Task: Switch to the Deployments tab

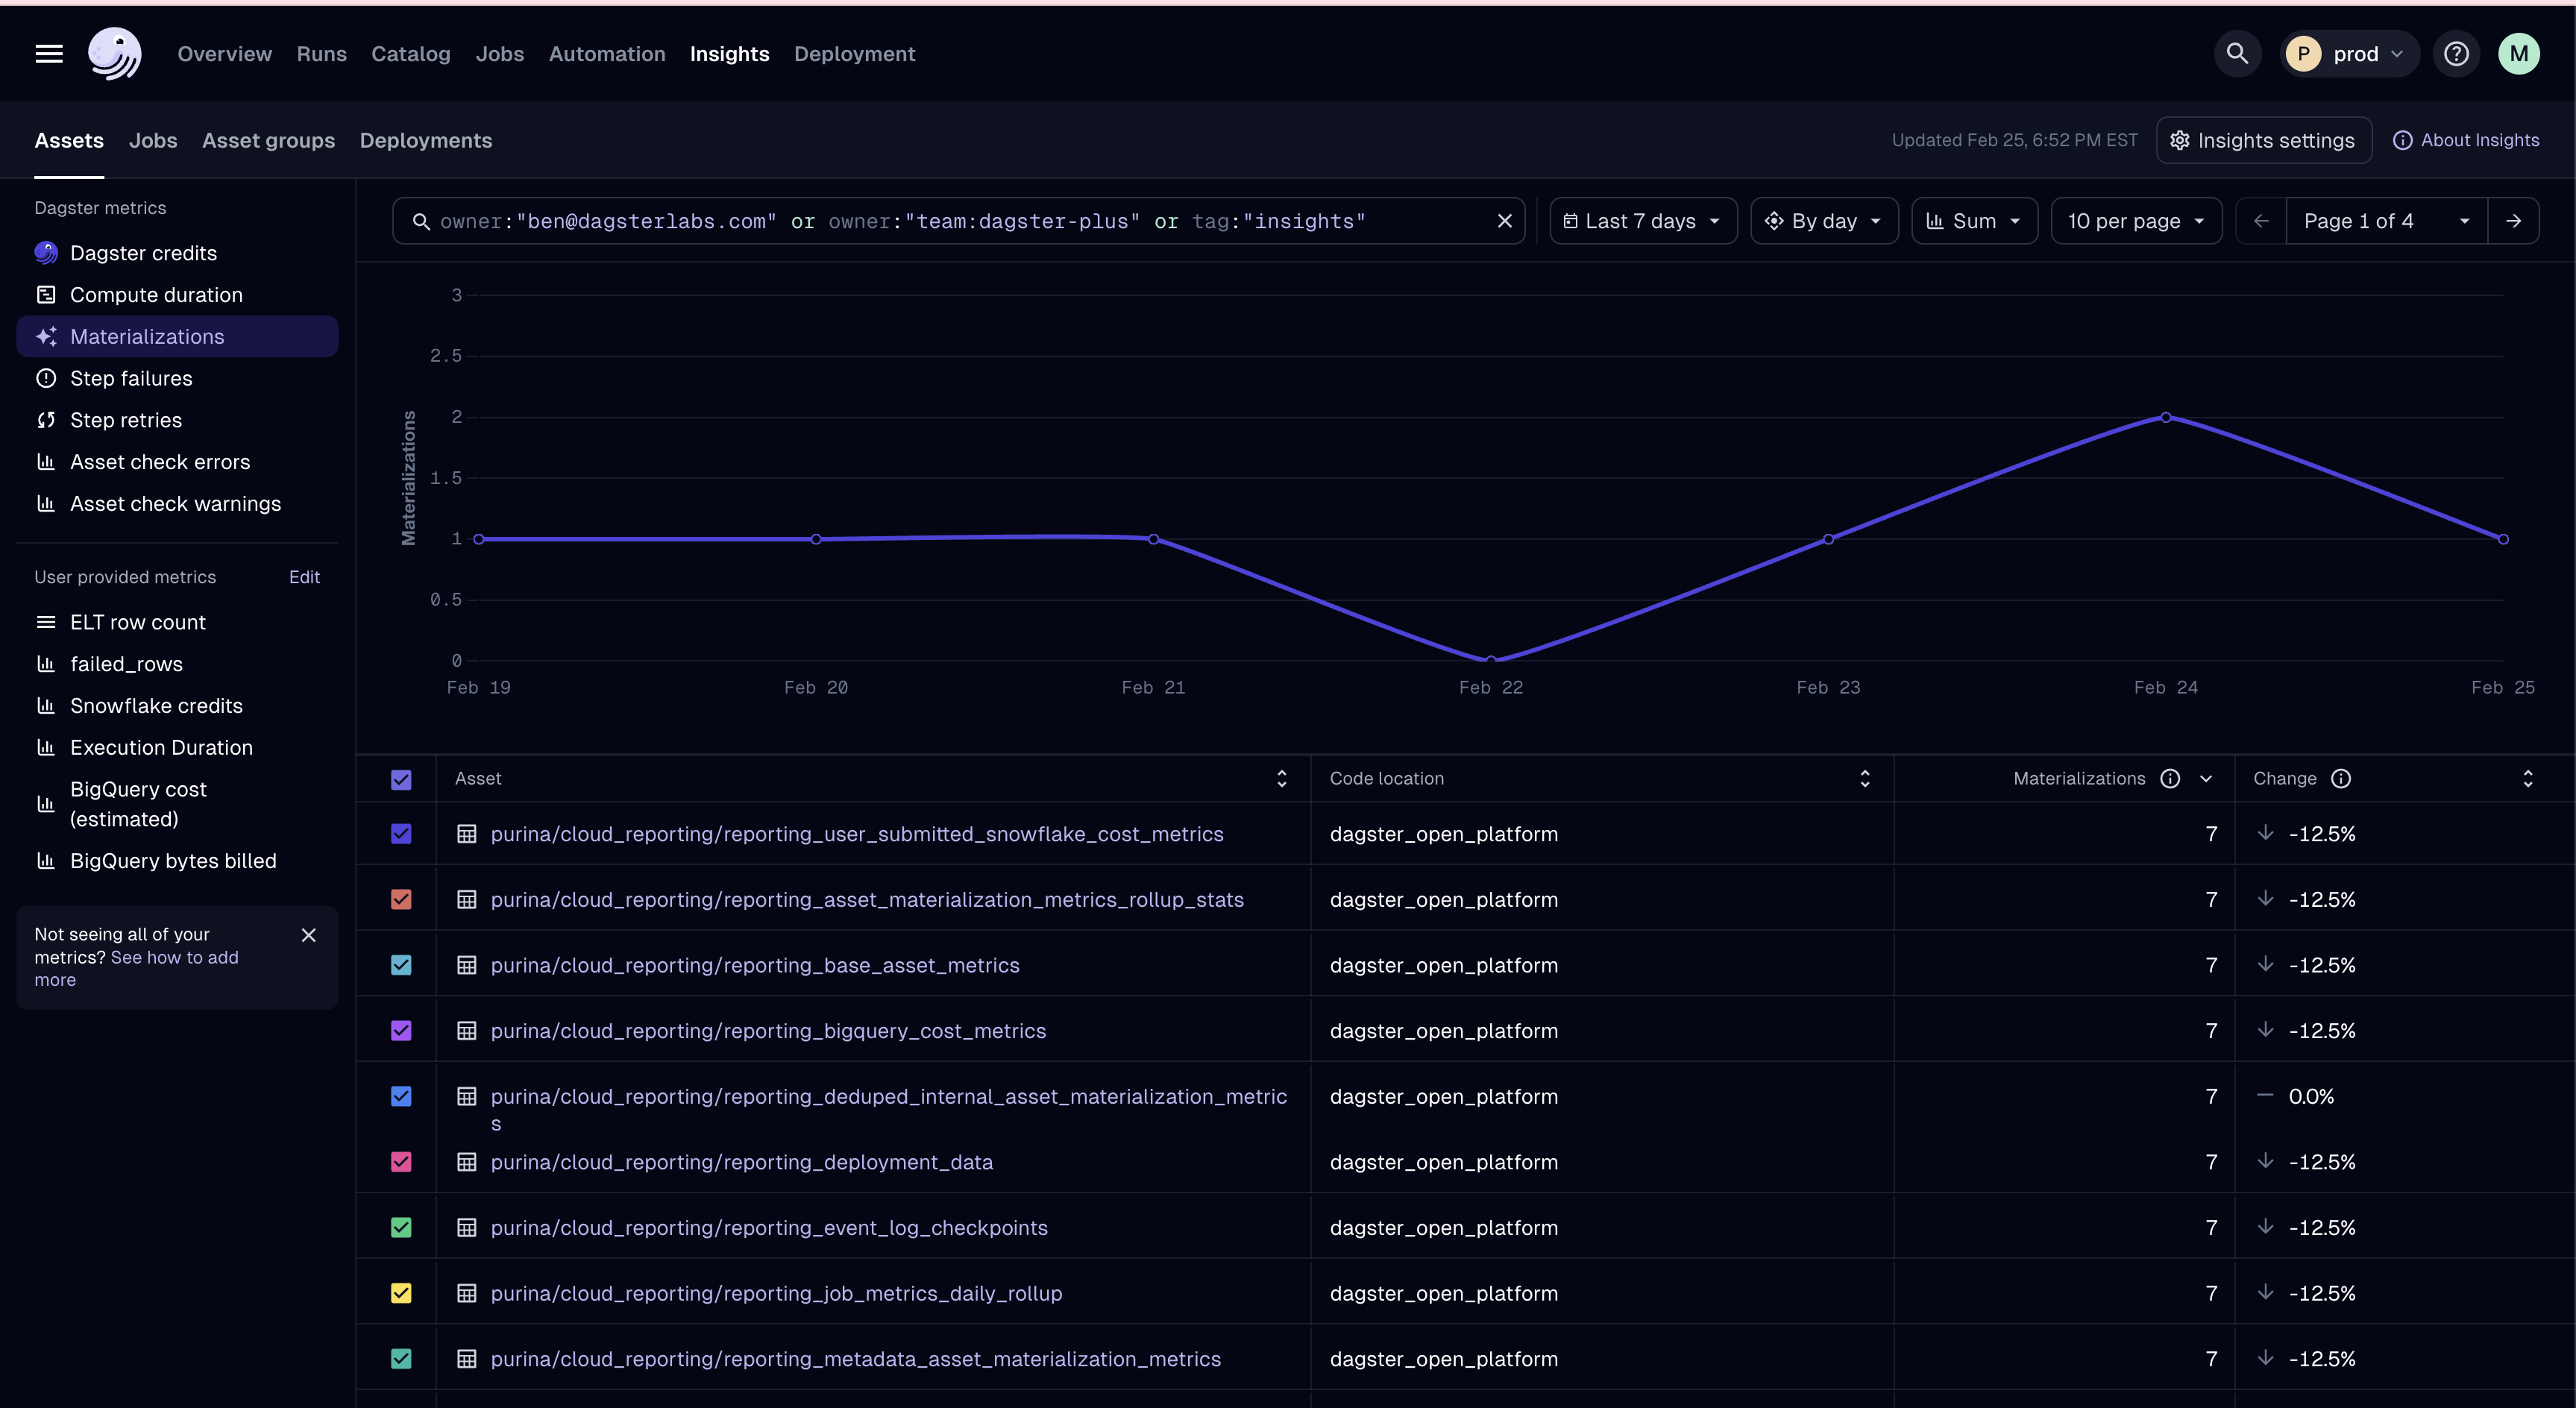Action: point(426,141)
